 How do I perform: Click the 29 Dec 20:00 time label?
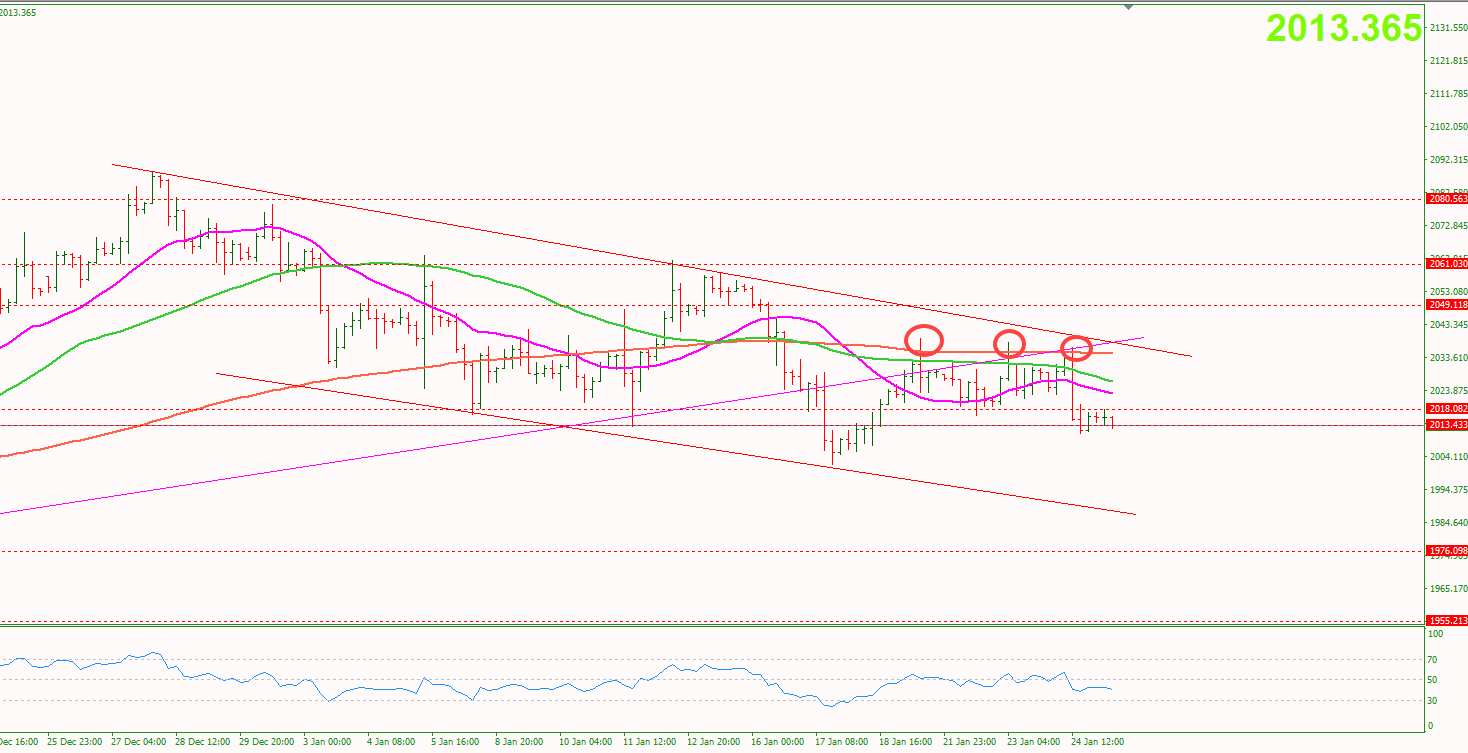click(x=267, y=742)
